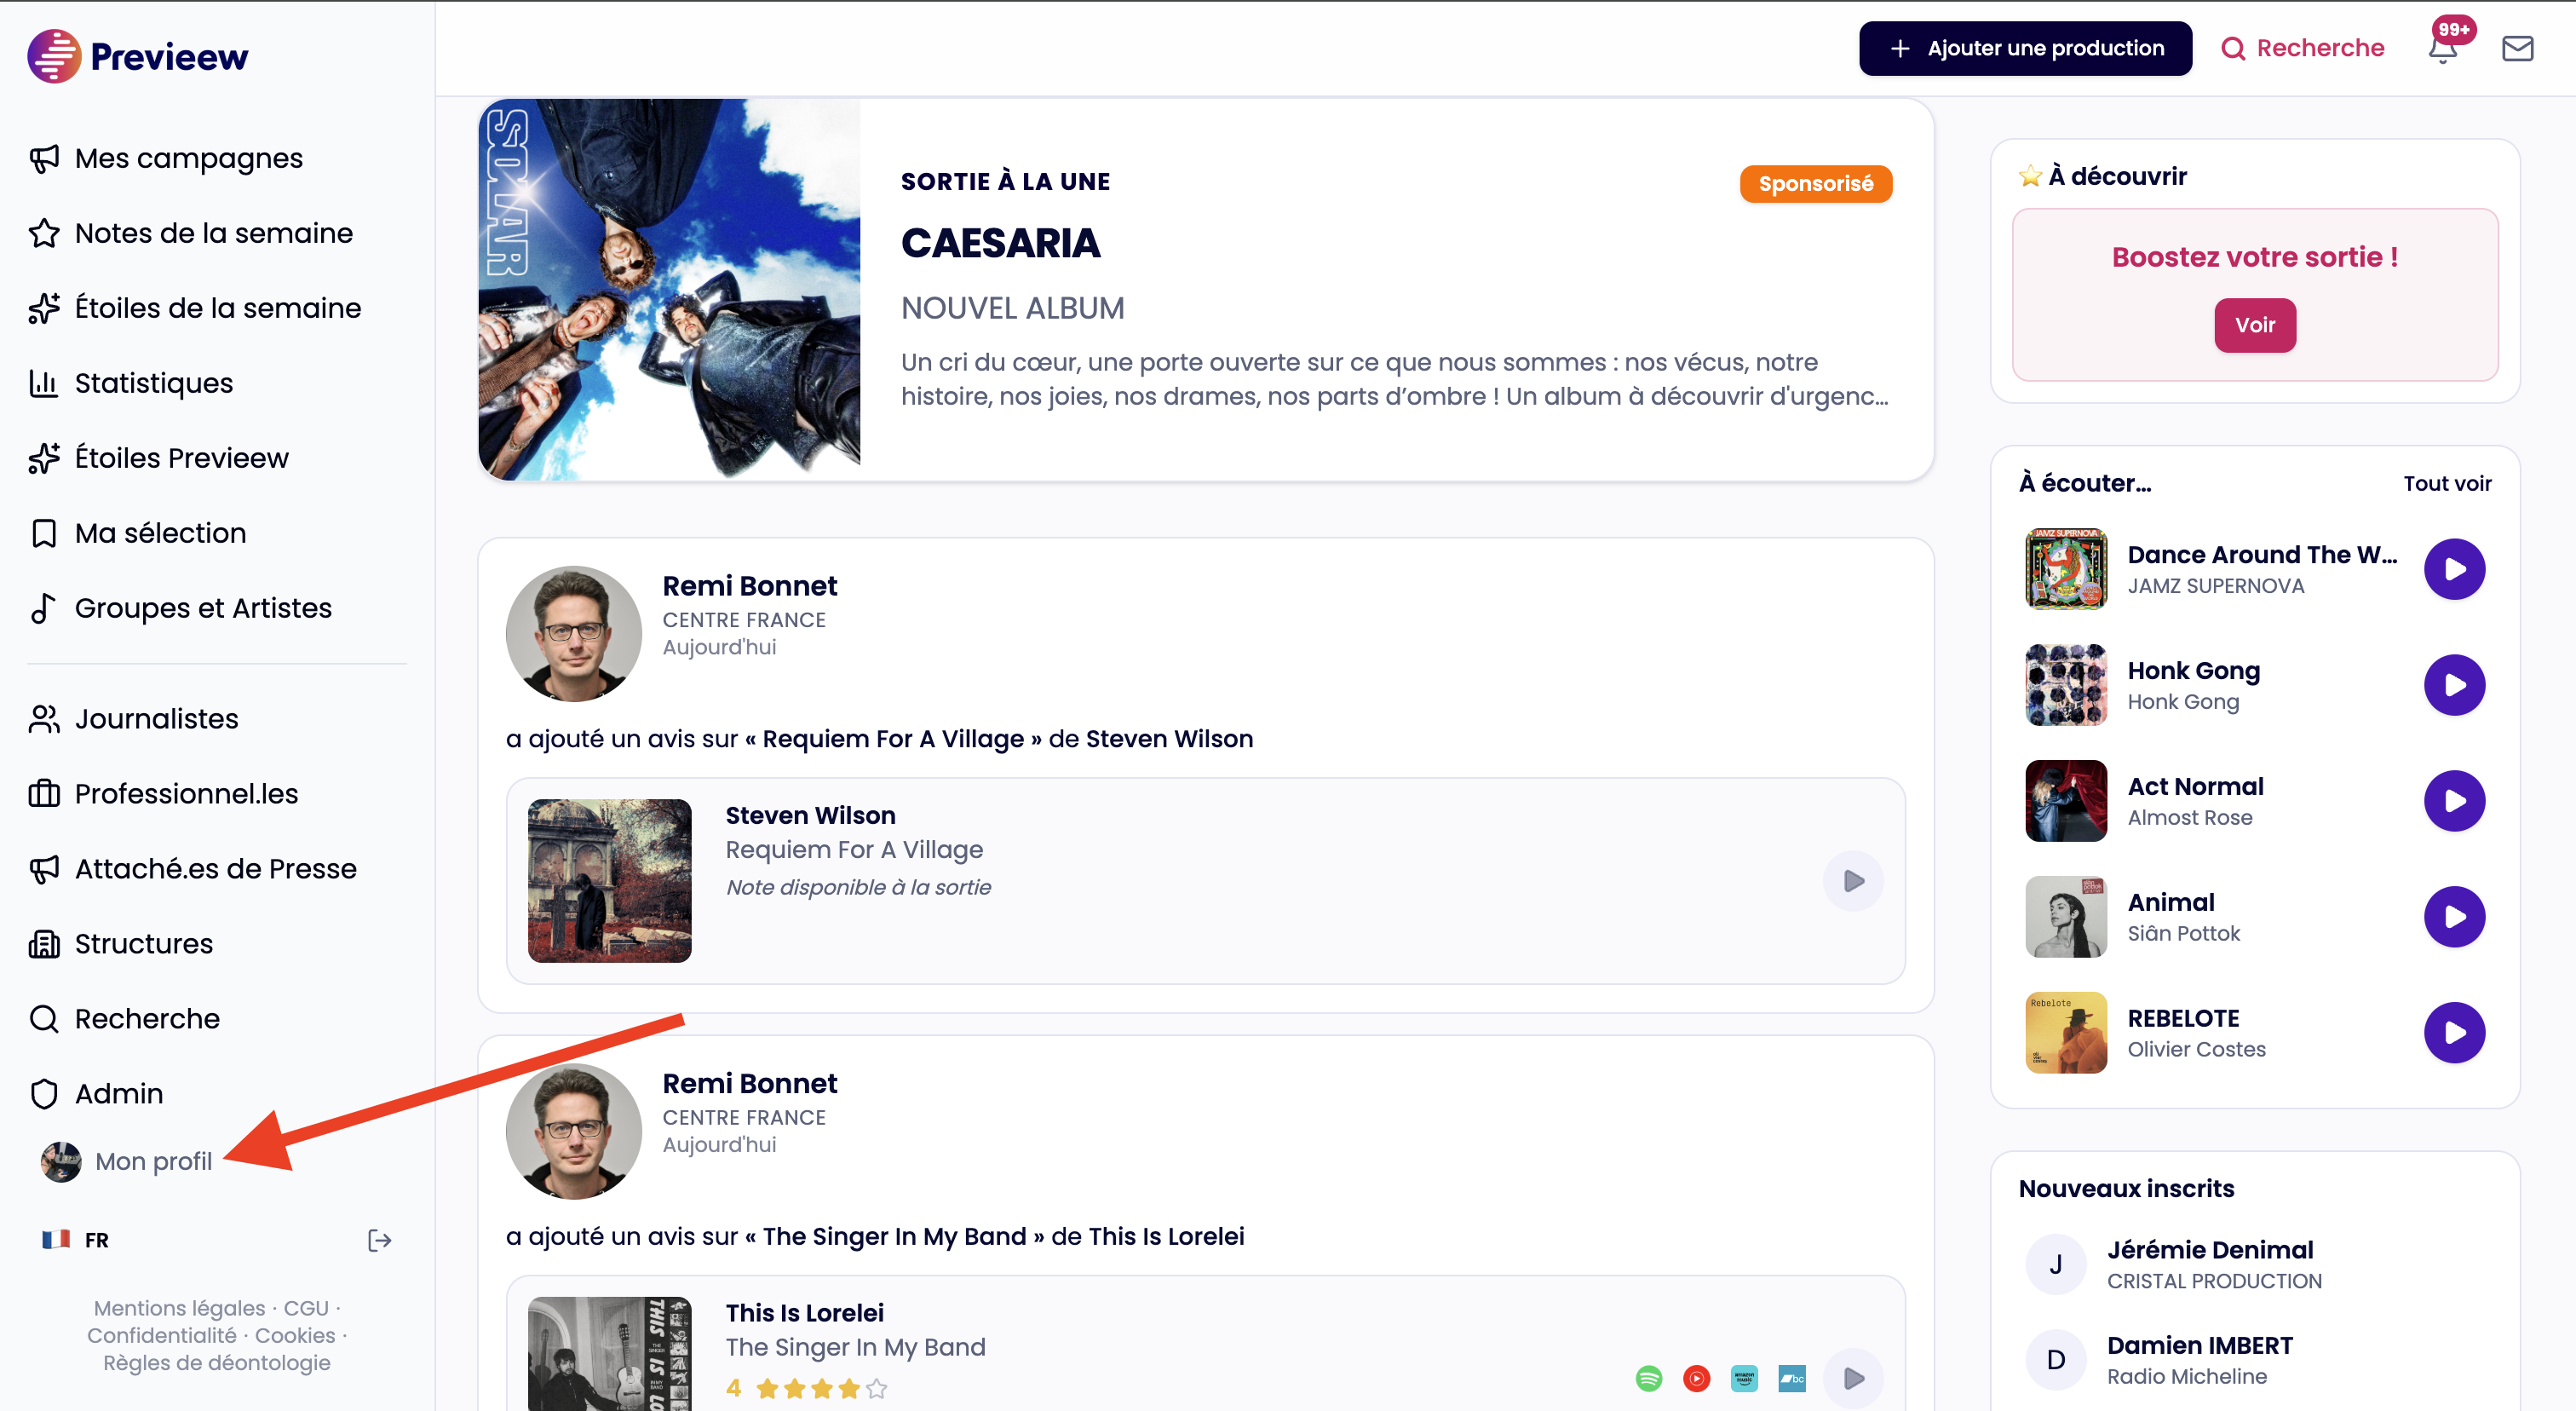Click Dance Around The W... track title
The image size is (2576, 1411).
click(x=2262, y=555)
